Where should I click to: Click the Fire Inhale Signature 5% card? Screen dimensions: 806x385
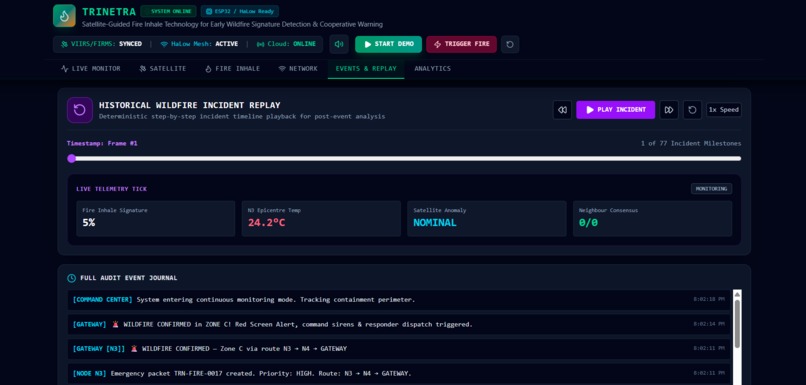point(156,218)
